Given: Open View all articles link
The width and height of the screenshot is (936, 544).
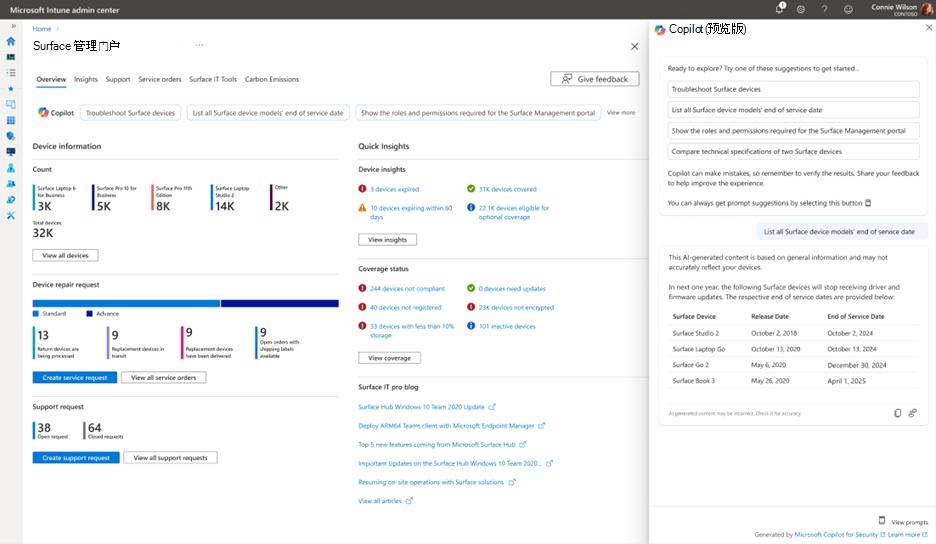Looking at the screenshot, I should coord(380,501).
